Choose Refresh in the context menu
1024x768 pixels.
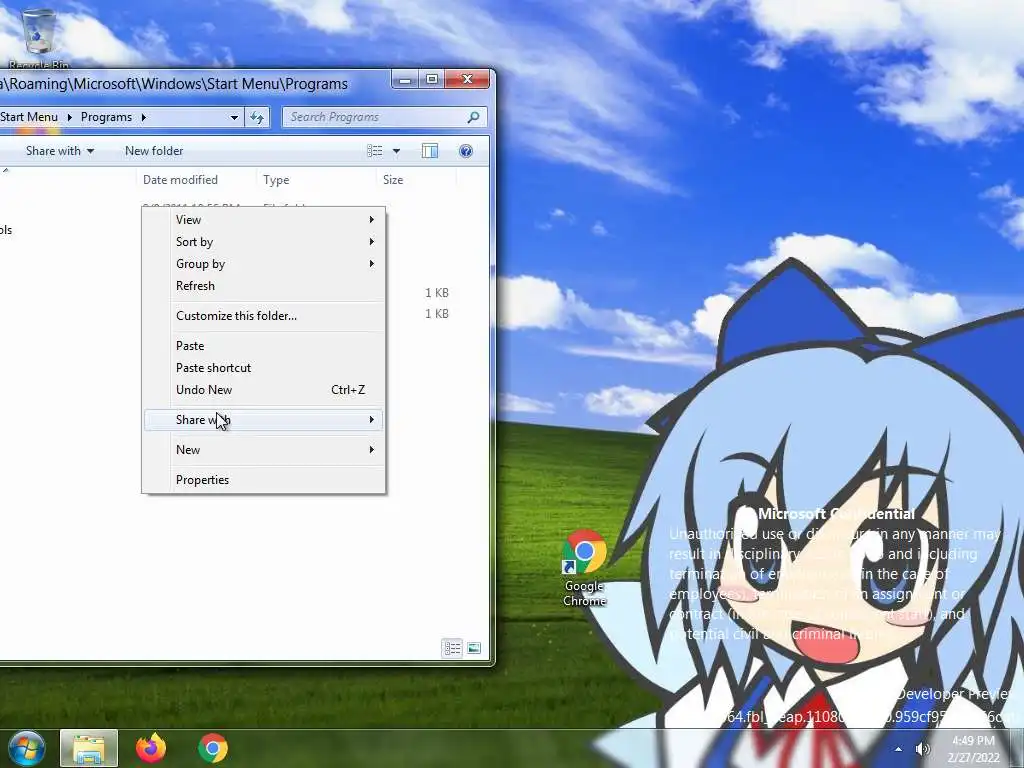click(263, 285)
